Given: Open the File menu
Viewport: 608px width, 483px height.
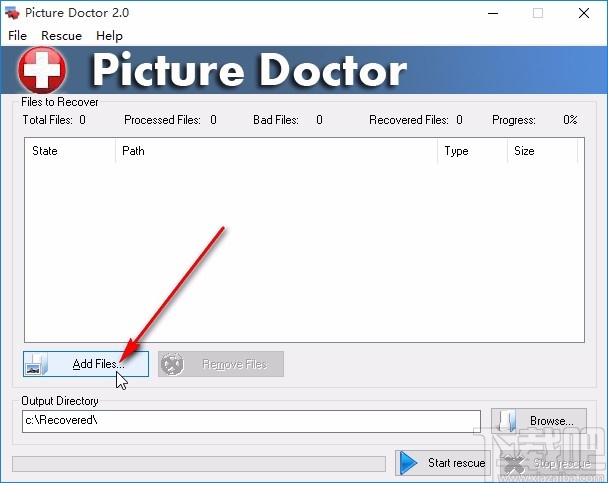Looking at the screenshot, I should coord(17,36).
